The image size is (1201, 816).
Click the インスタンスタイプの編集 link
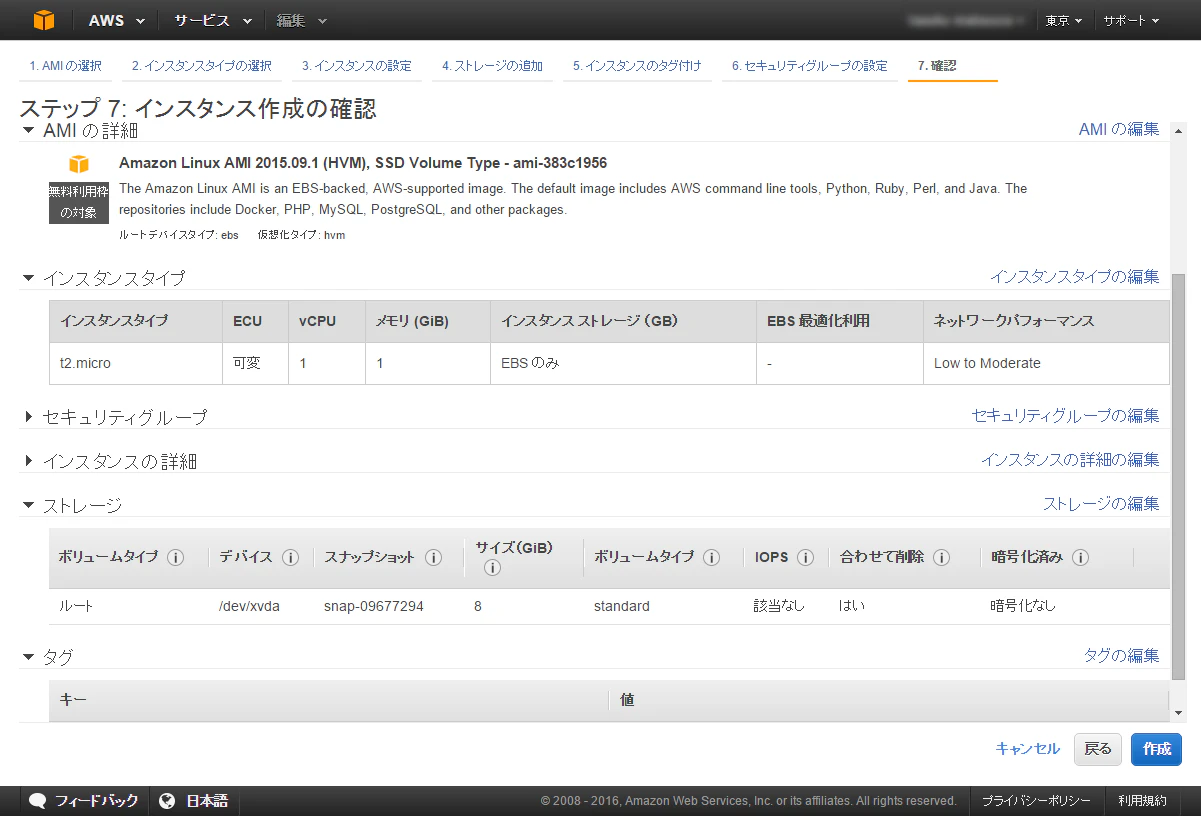[x=1075, y=277]
